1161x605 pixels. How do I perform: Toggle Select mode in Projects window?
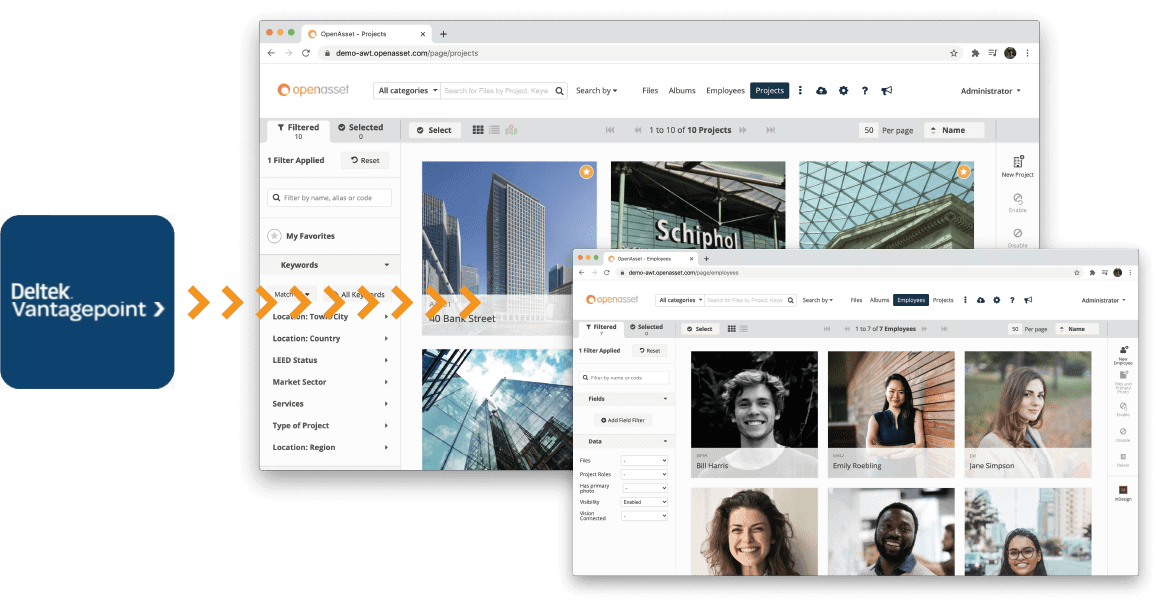pos(435,130)
